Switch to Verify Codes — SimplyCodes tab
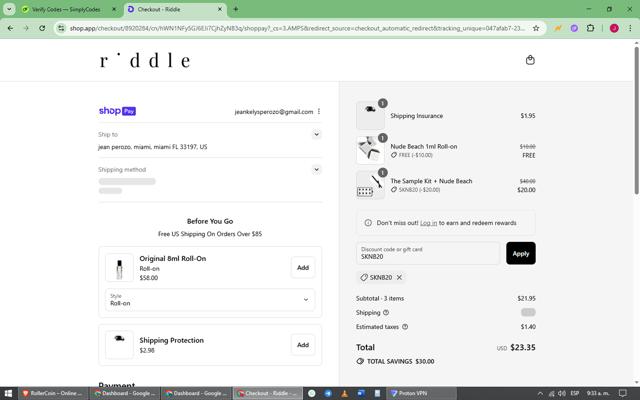640x400 pixels. tap(65, 9)
